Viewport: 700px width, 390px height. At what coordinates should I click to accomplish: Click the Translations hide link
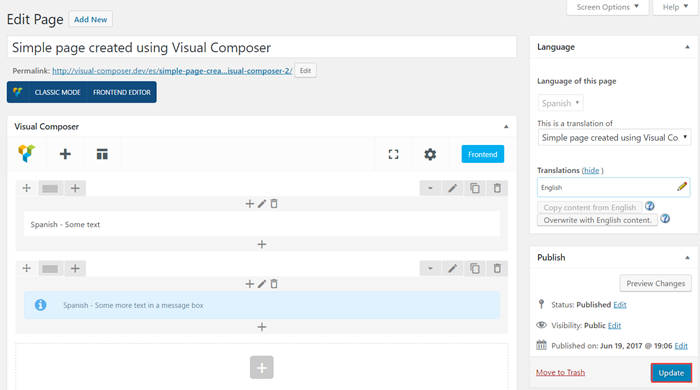[591, 170]
